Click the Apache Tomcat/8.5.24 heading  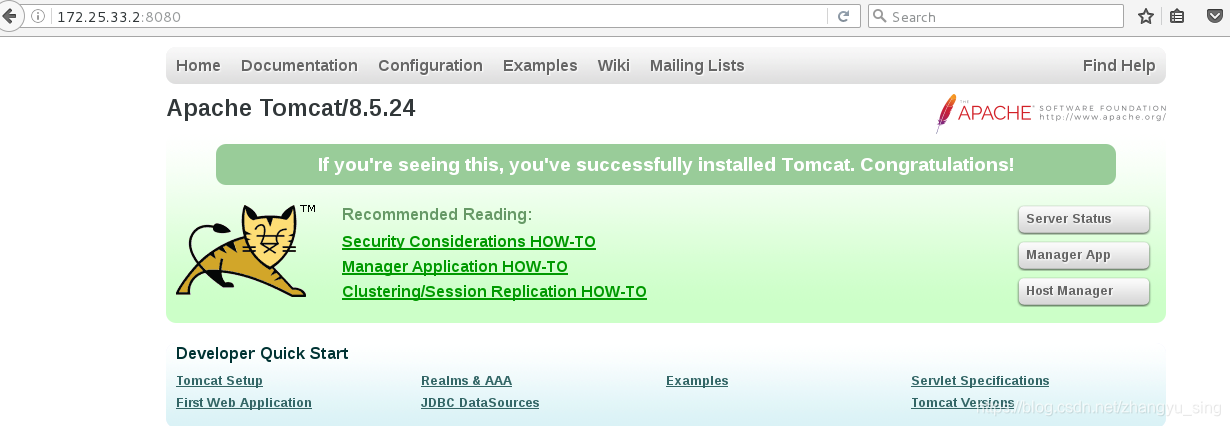click(291, 108)
